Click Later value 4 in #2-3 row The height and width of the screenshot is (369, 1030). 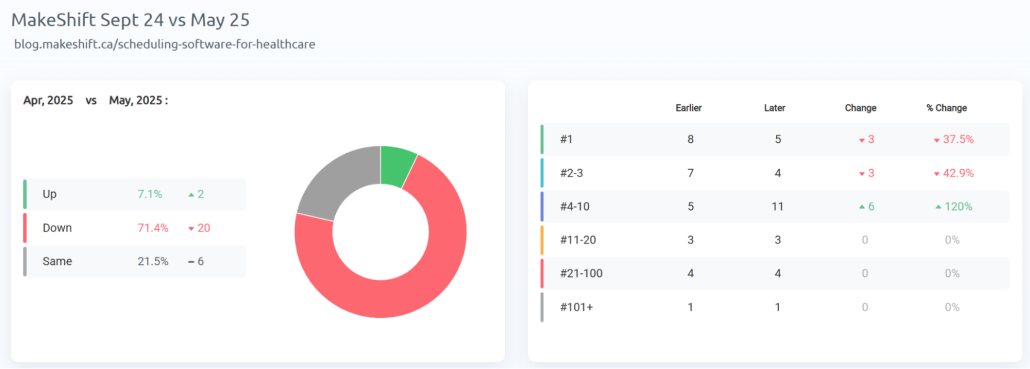(778, 173)
